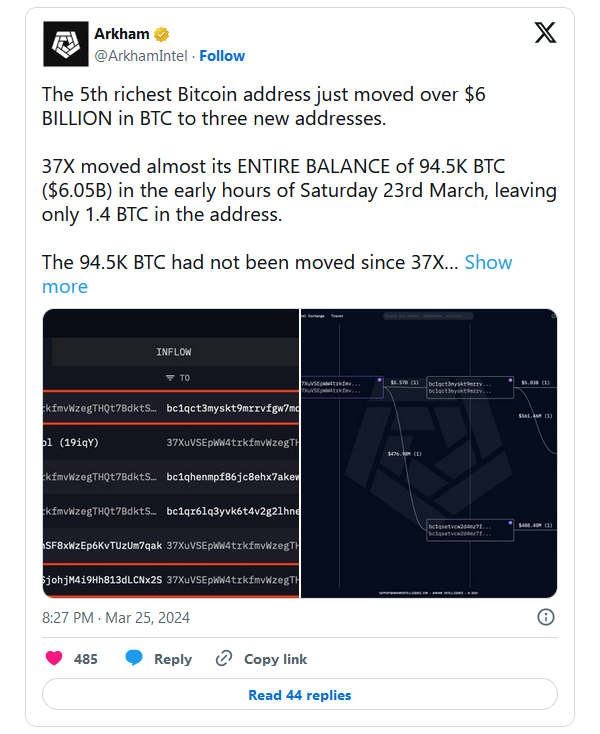Click the 485 likes count
Screen dimensions: 600x734
(x=86, y=659)
